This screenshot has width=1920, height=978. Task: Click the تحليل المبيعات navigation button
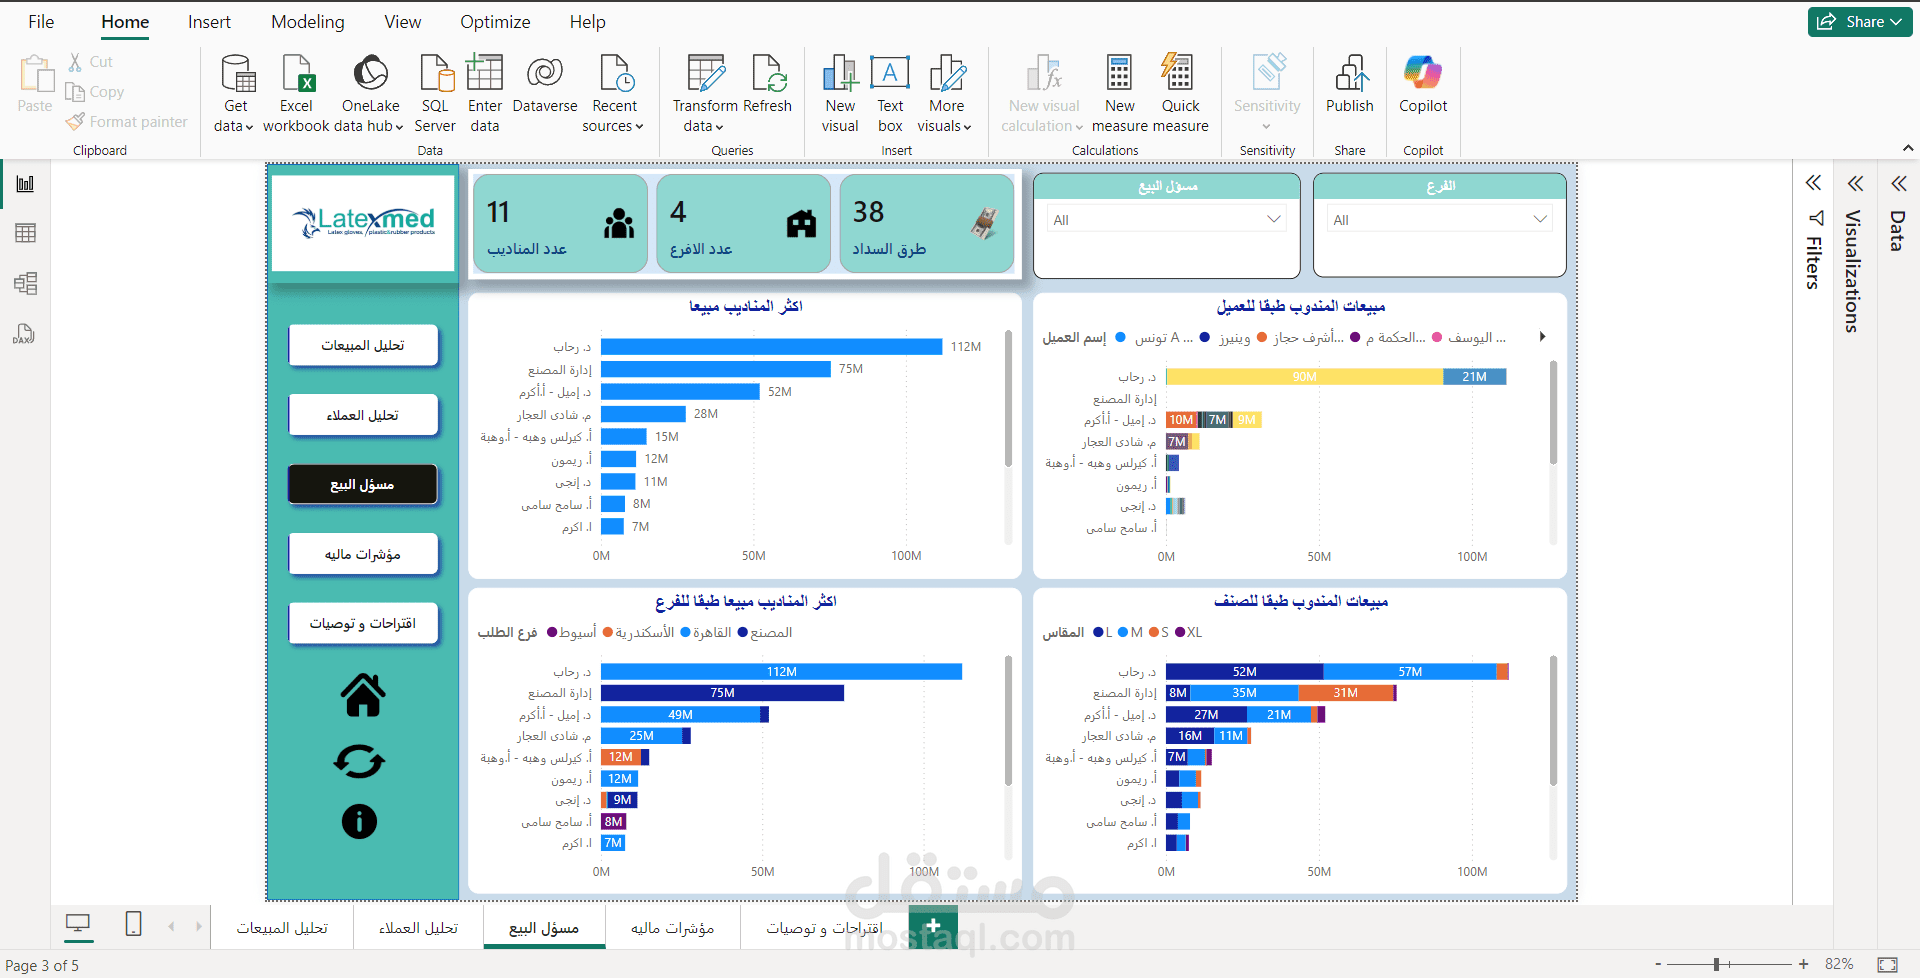(x=363, y=345)
